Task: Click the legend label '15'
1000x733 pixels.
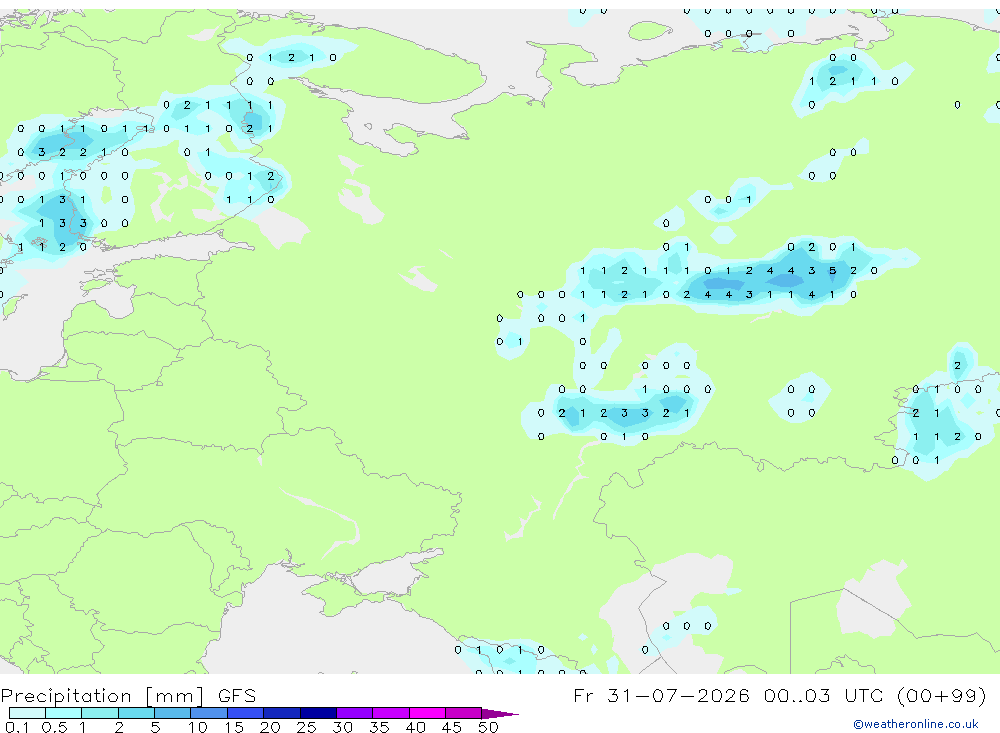Action: pyautogui.click(x=233, y=727)
